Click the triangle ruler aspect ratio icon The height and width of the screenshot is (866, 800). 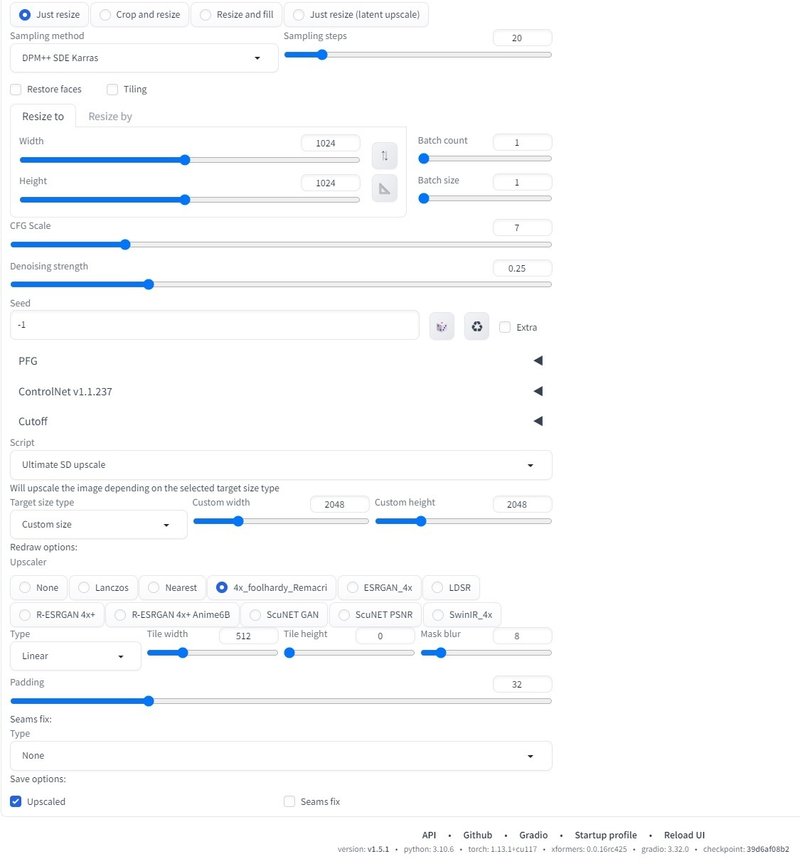point(384,188)
